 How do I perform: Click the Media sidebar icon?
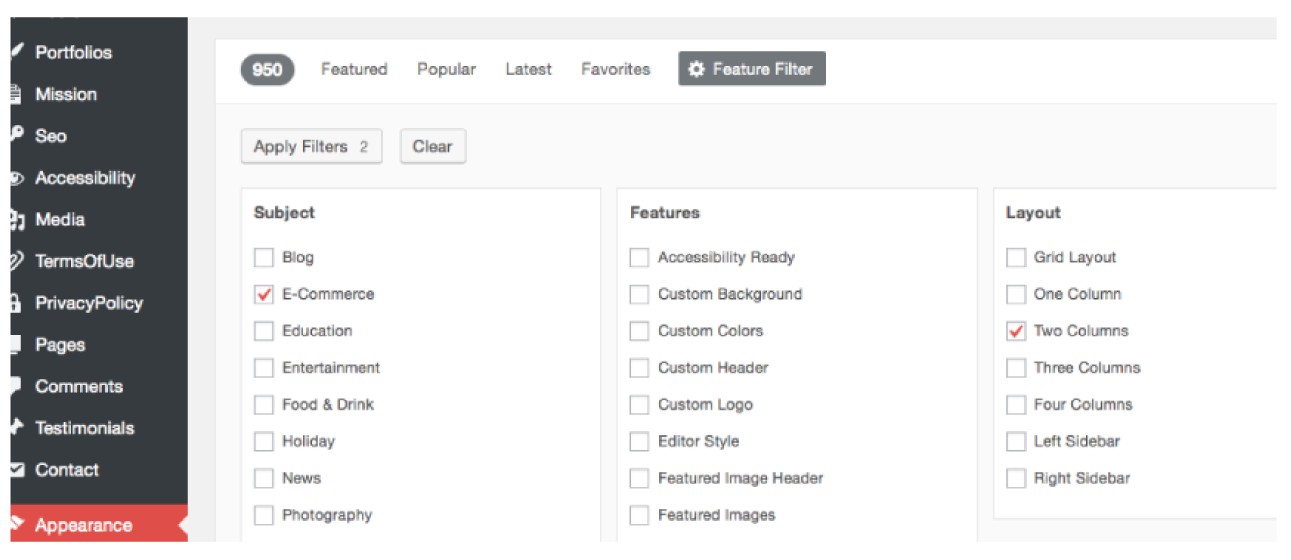(16, 220)
